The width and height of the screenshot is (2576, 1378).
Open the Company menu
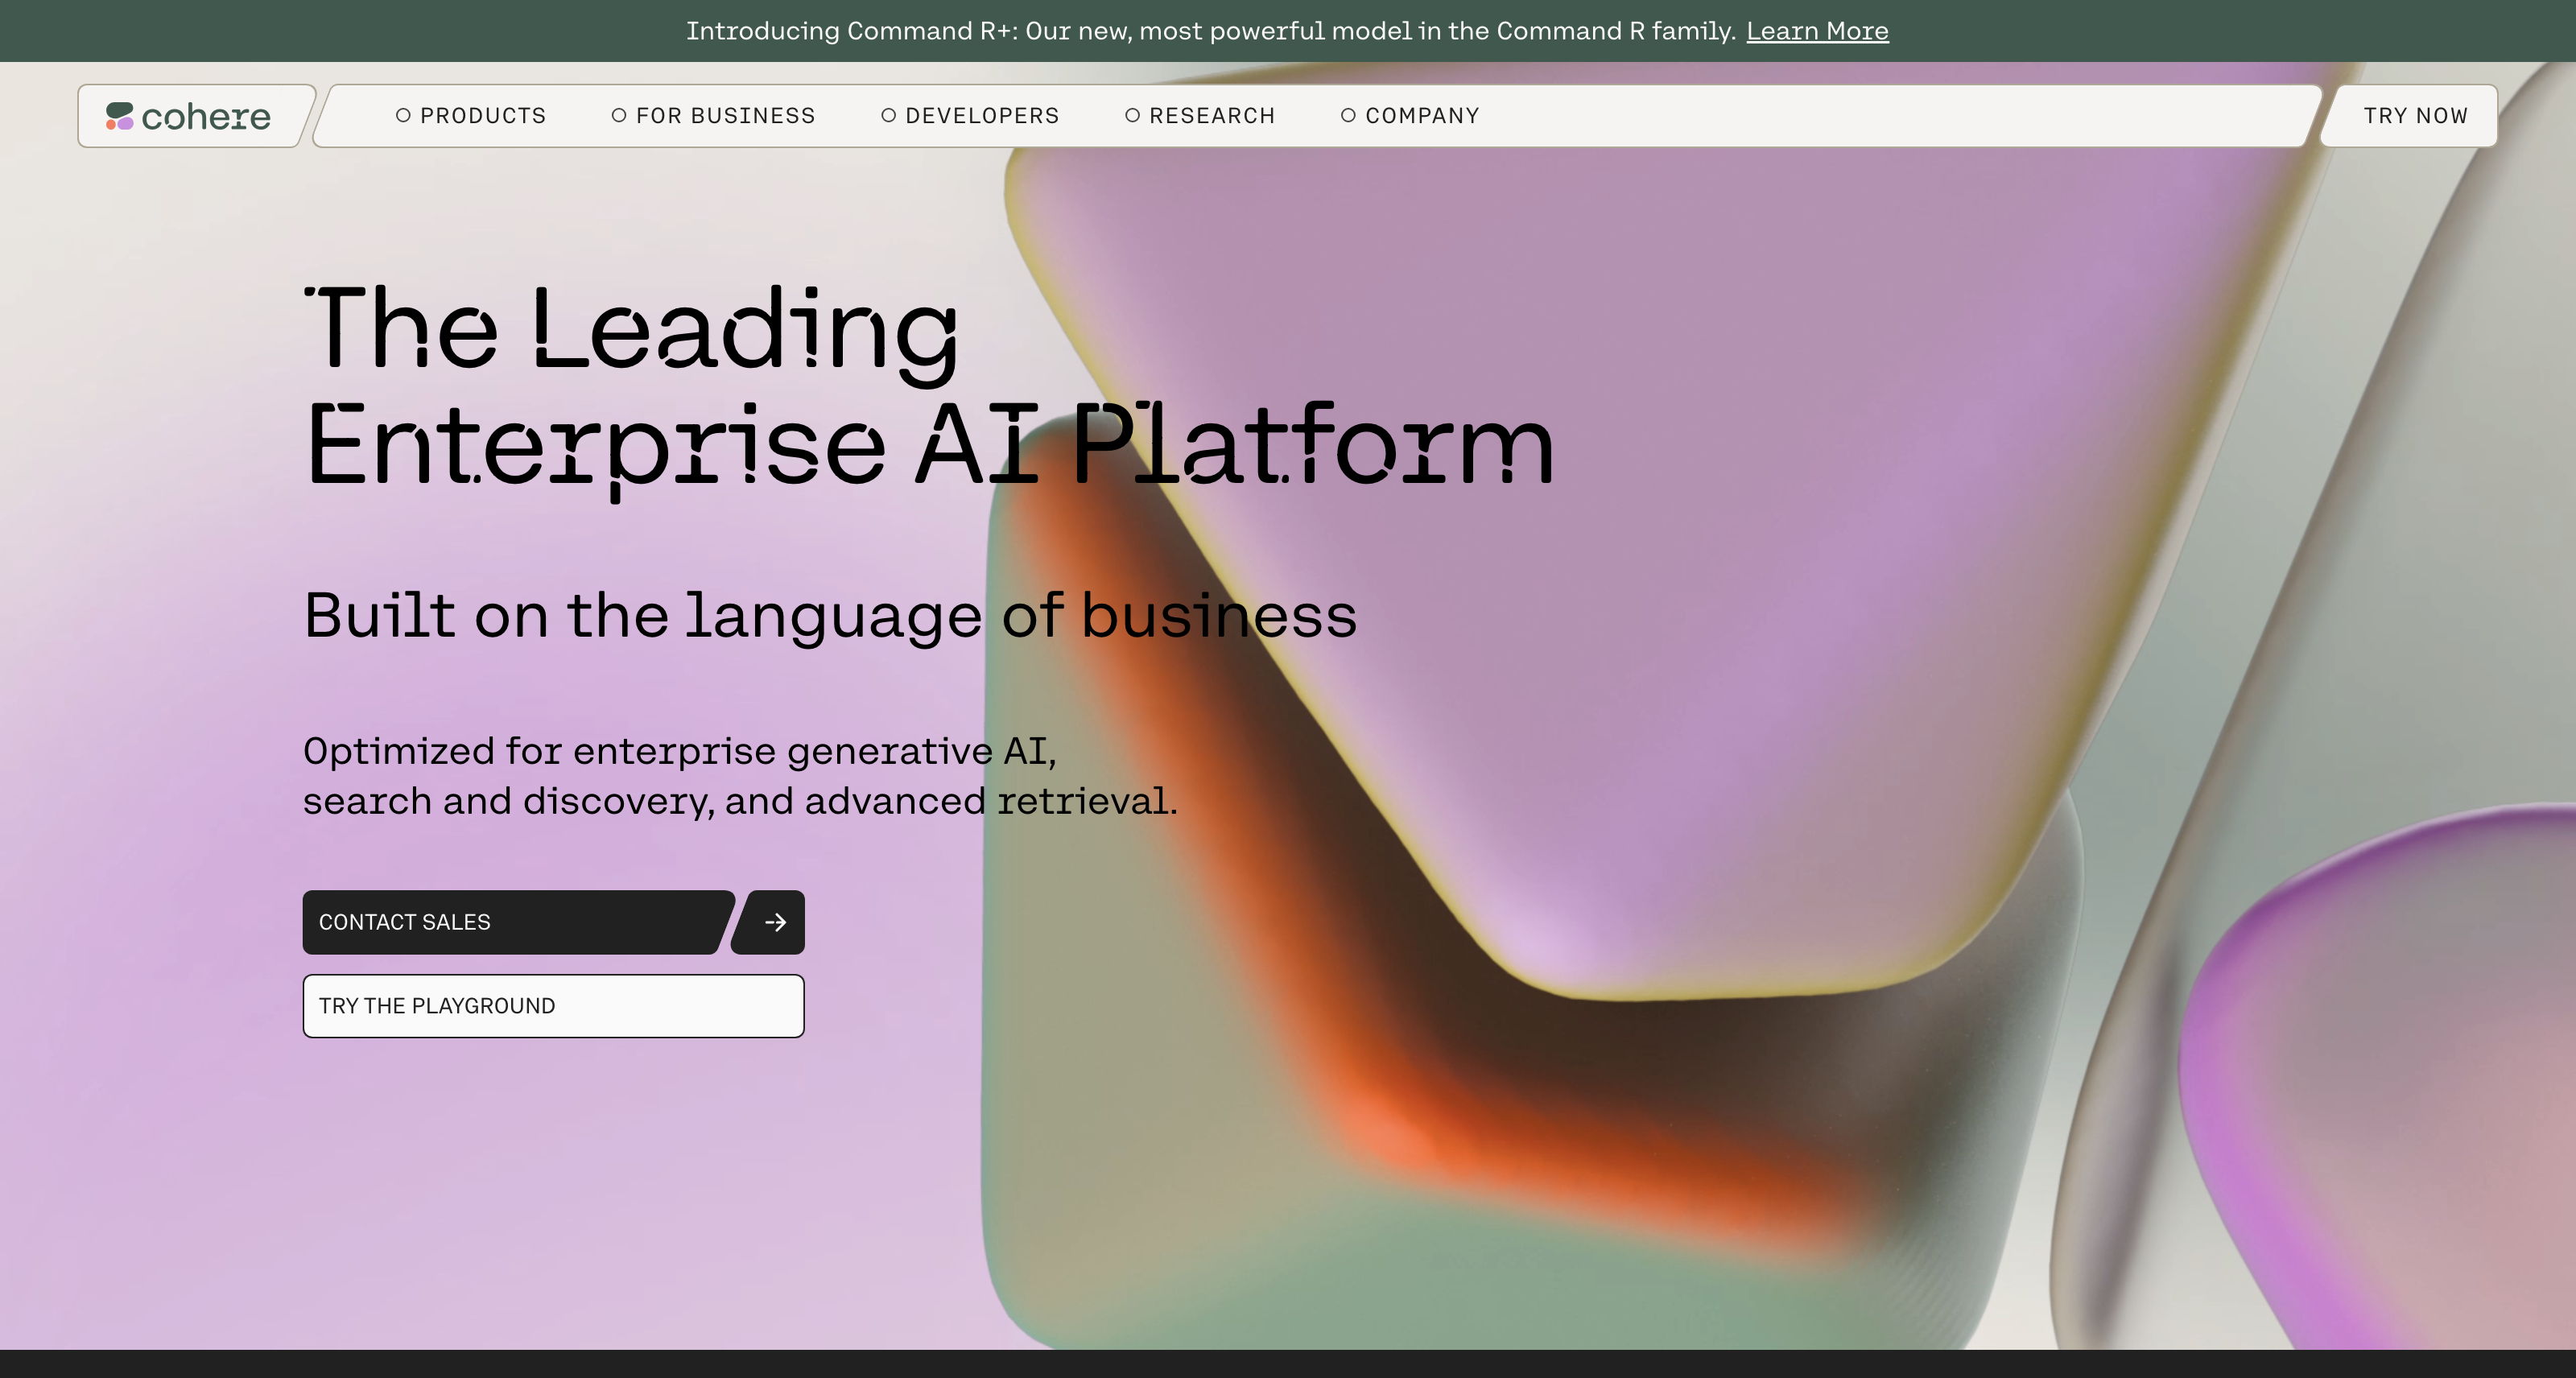(x=1410, y=116)
